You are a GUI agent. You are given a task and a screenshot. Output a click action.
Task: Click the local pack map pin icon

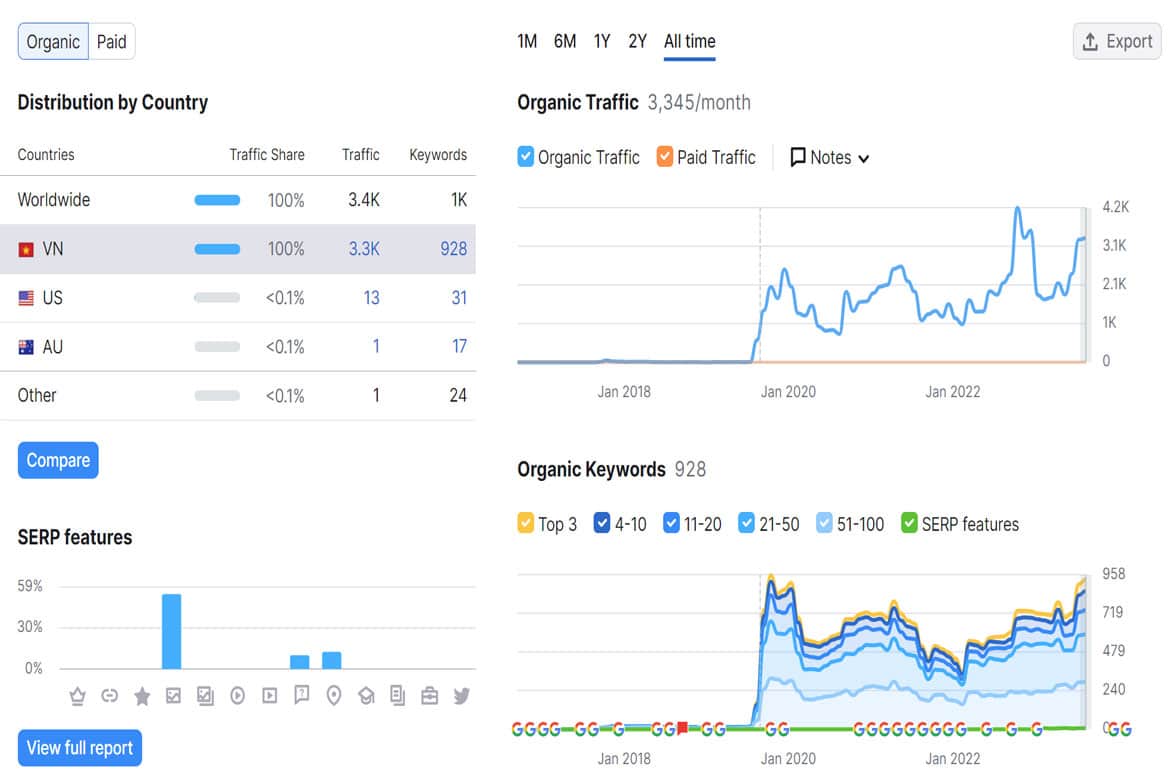[334, 696]
